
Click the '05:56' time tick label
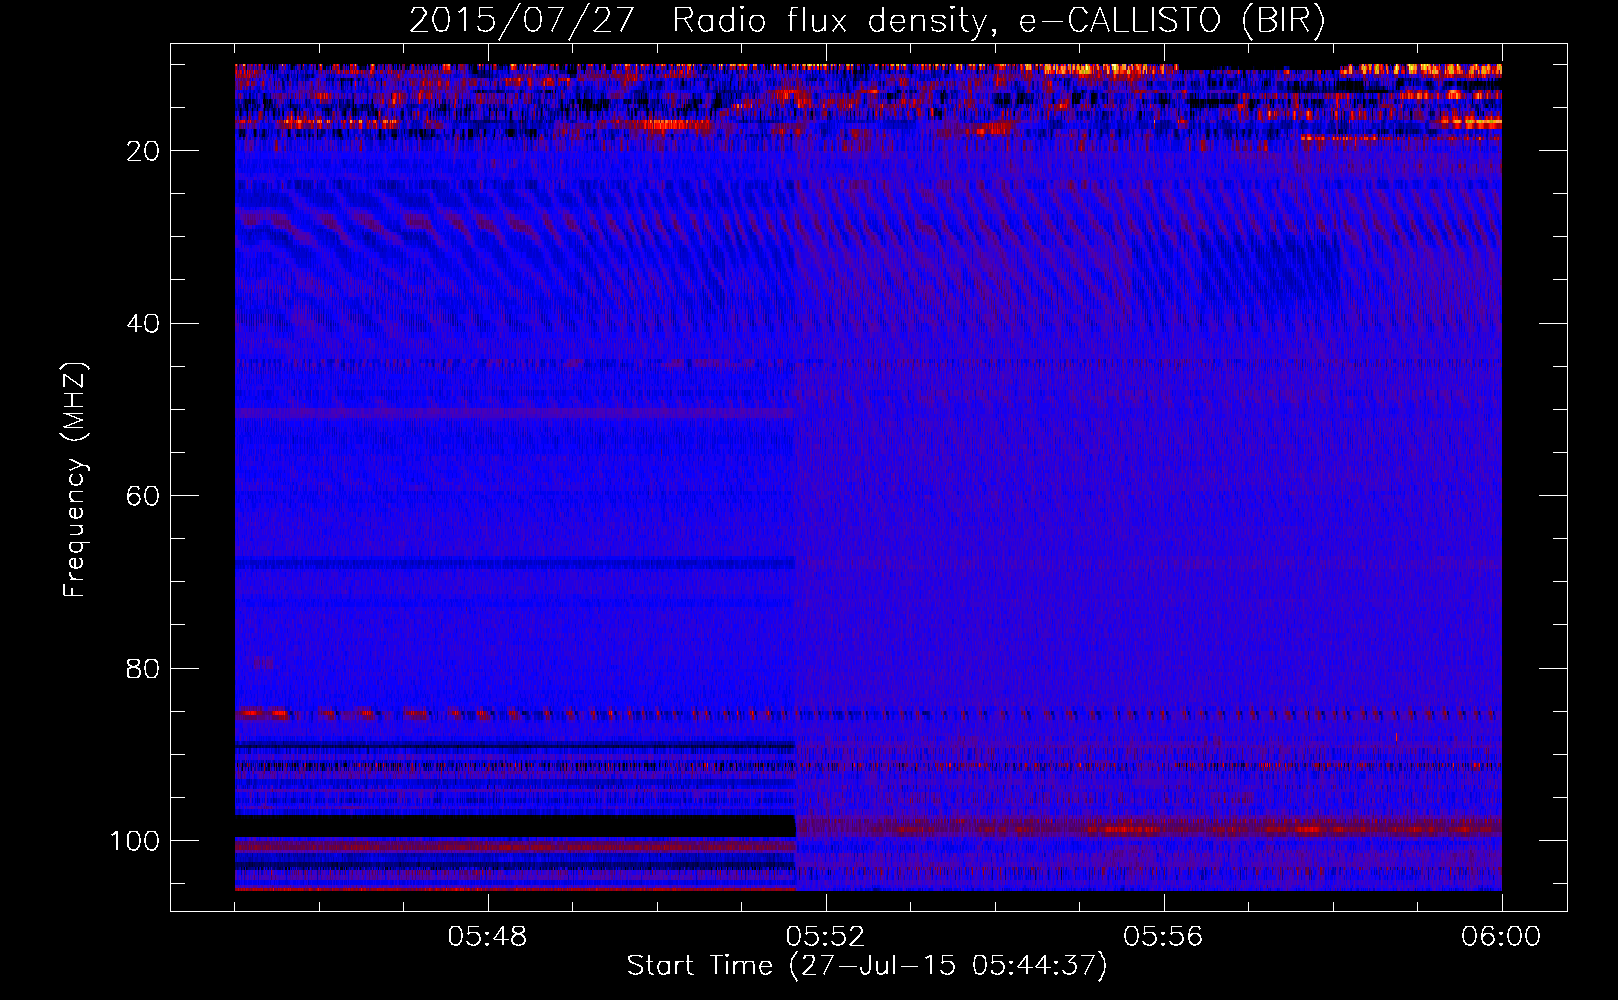pyautogui.click(x=1163, y=937)
